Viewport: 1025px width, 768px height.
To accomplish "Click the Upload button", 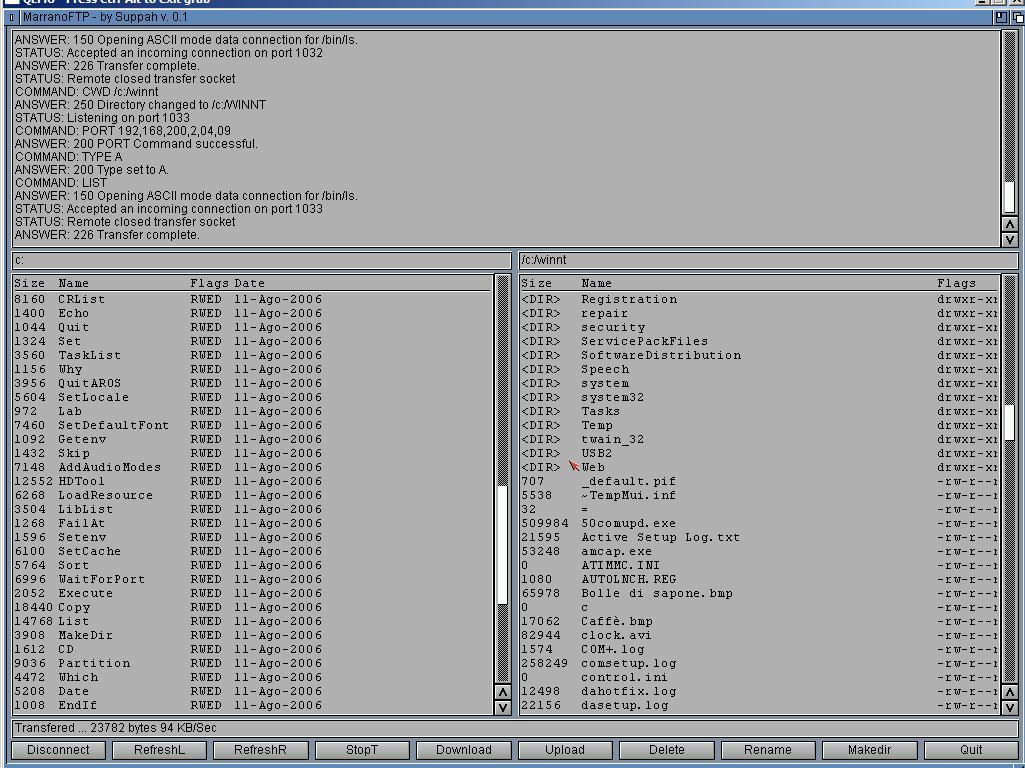I will 565,750.
